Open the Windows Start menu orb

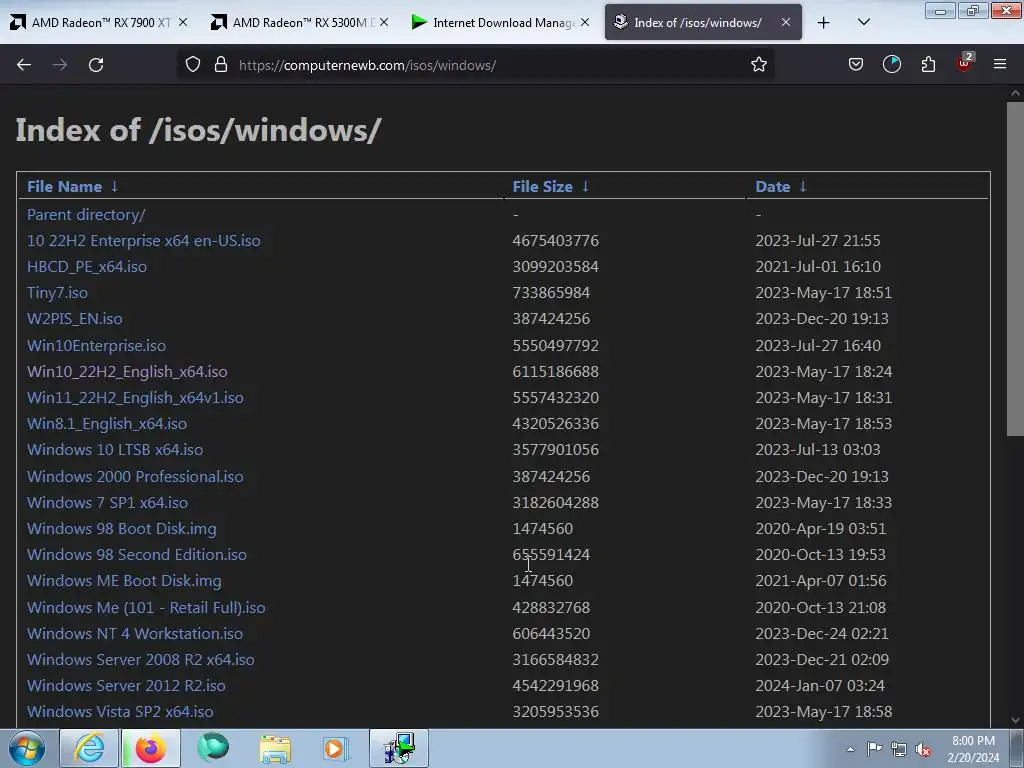[x=27, y=748]
